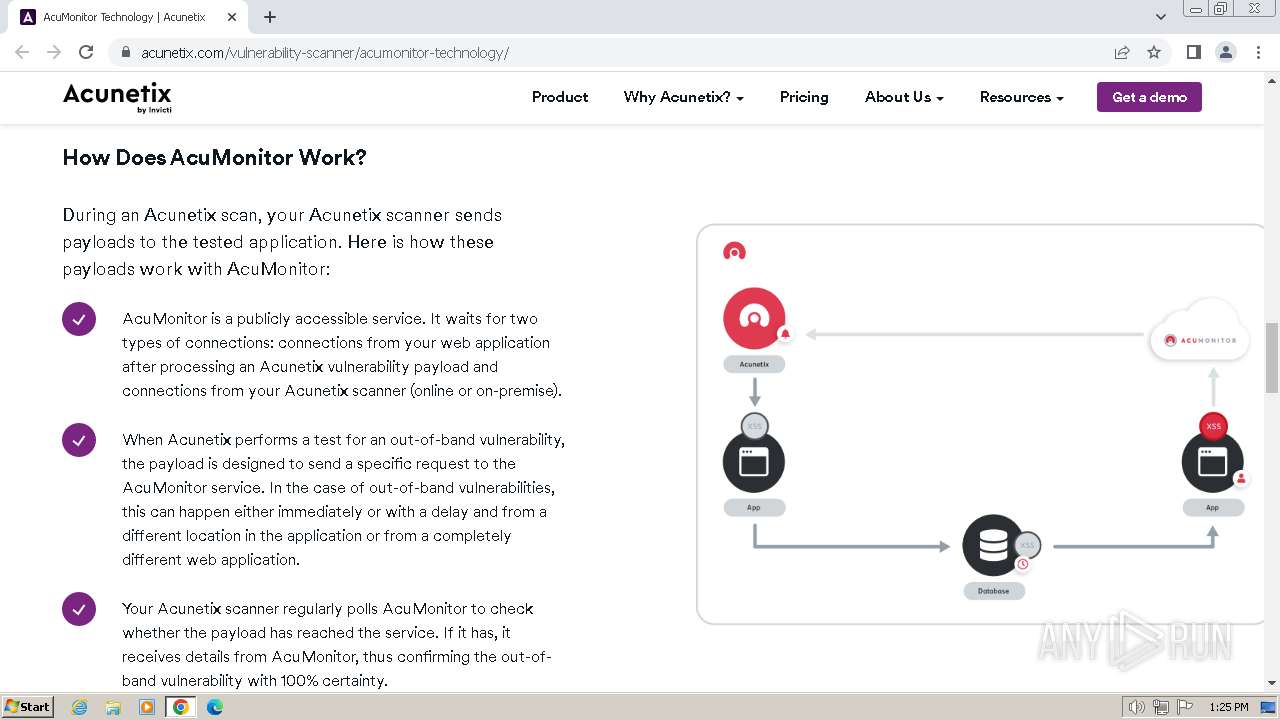Switch to Chrome on the taskbar

tap(181, 707)
